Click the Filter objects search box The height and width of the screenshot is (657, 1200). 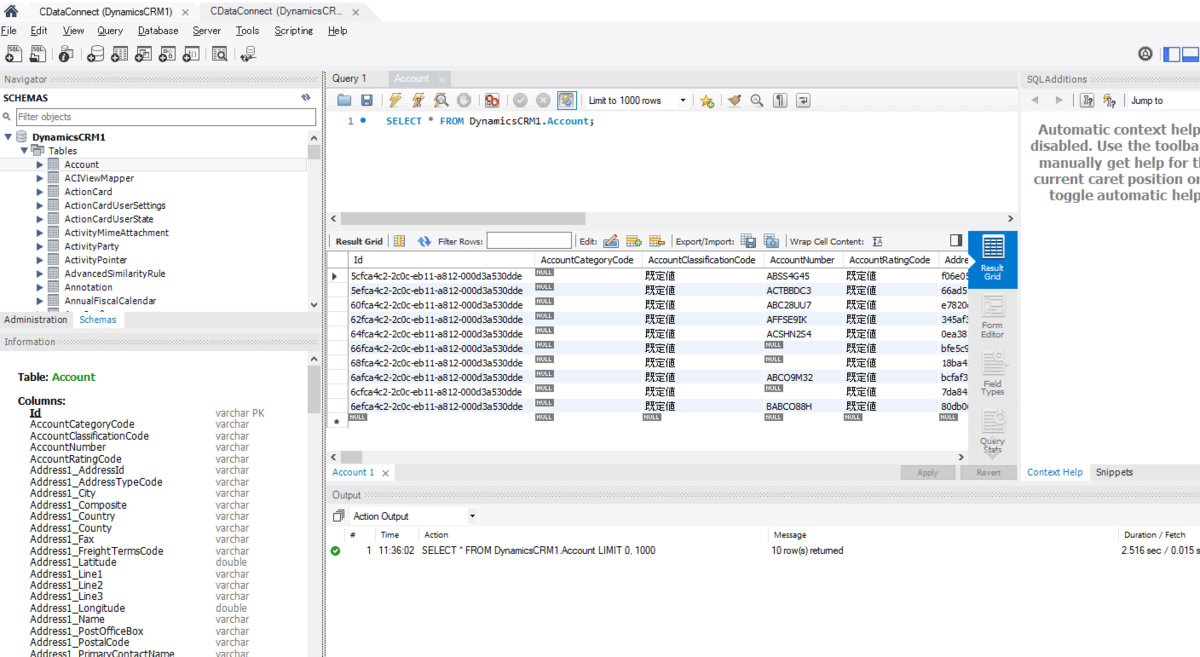(165, 117)
